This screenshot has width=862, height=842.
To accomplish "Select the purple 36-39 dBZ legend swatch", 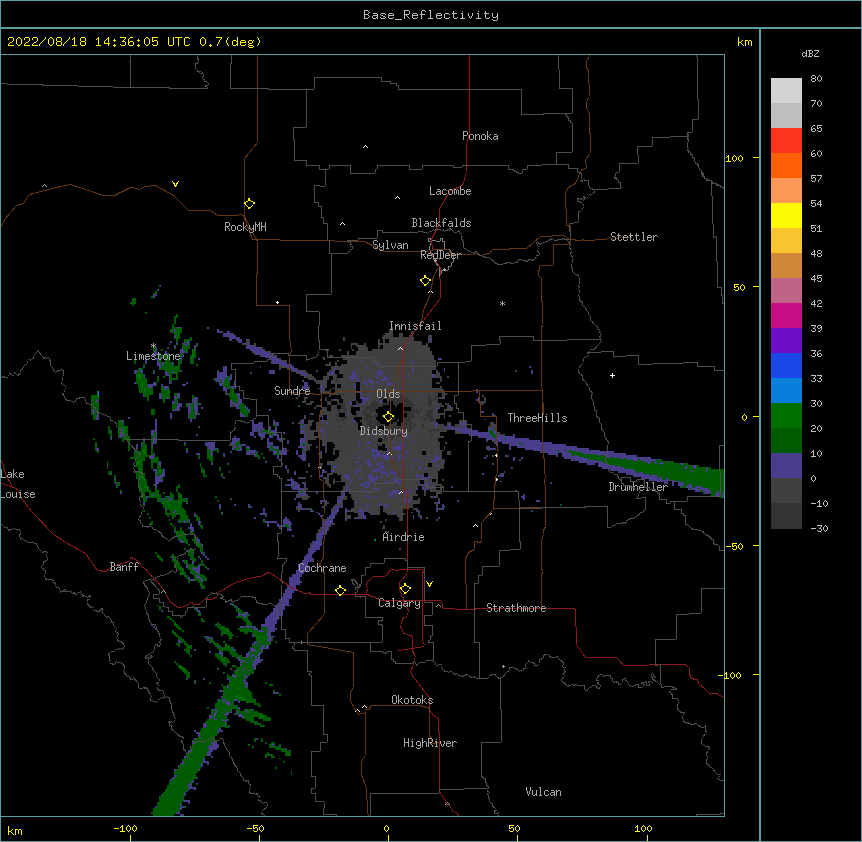I will (x=786, y=341).
